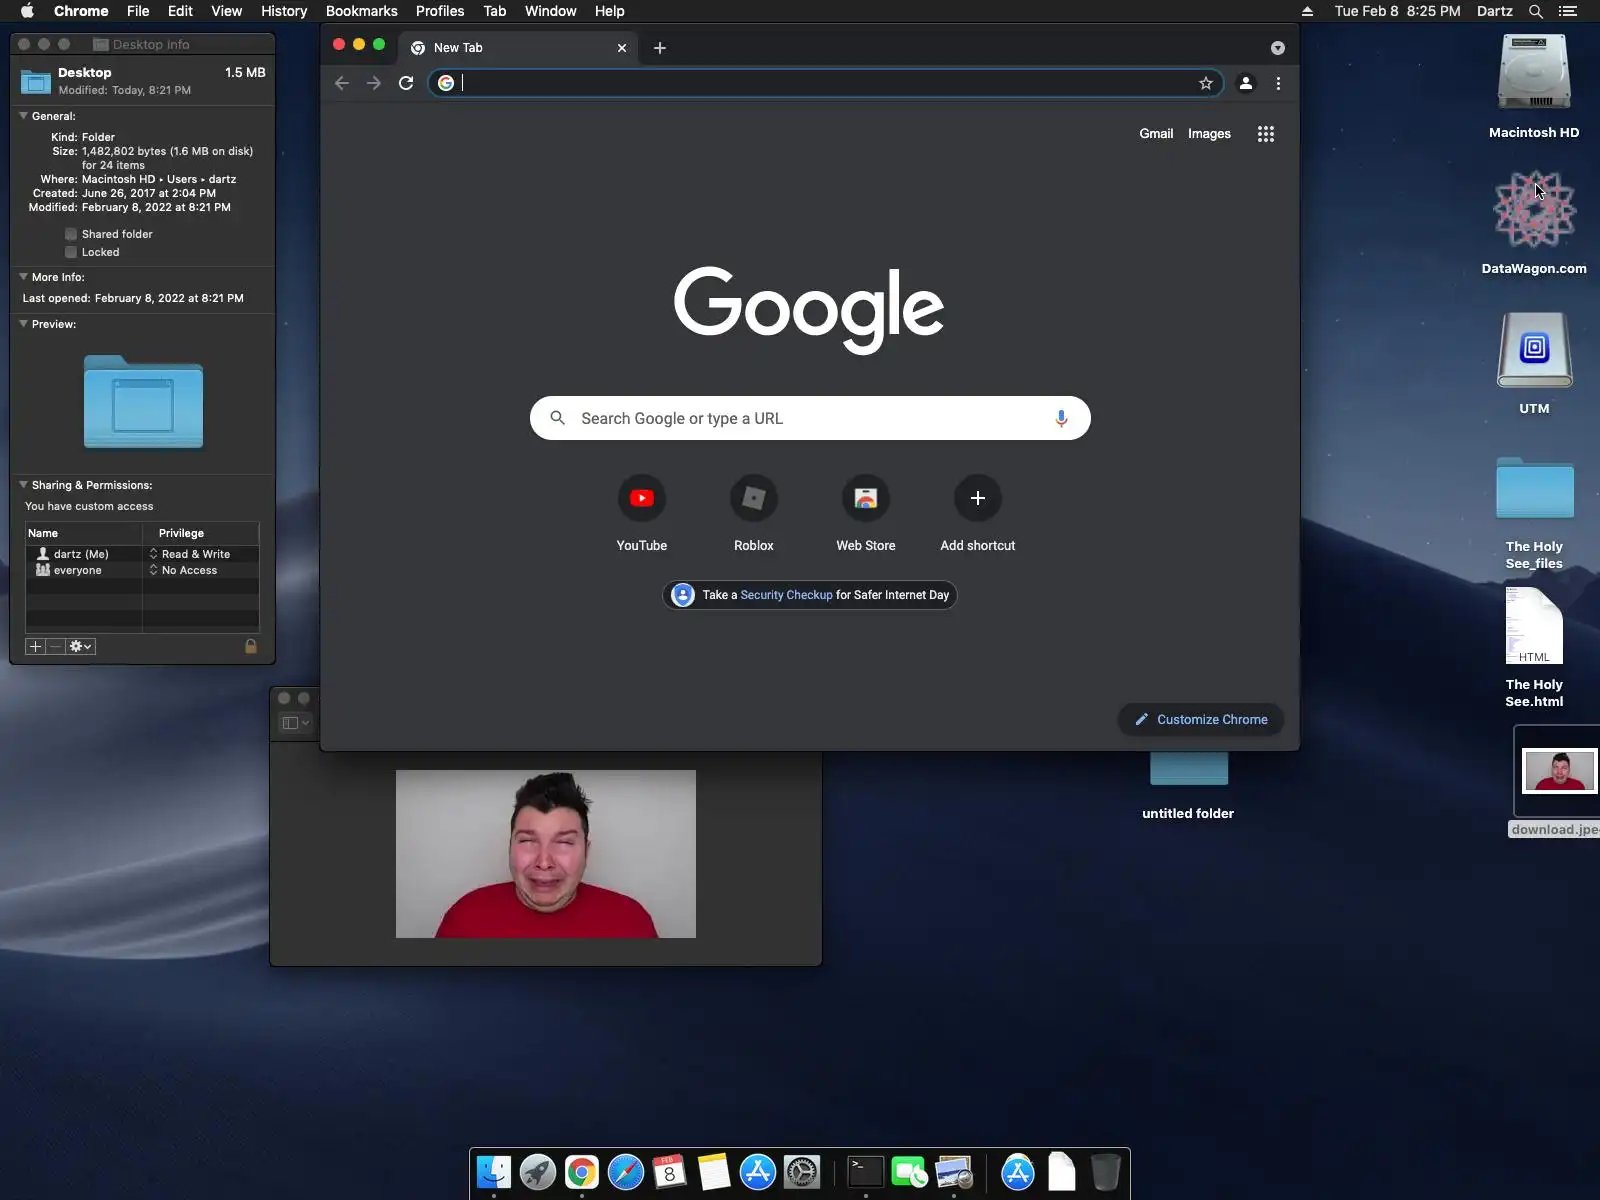Viewport: 1600px width, 1200px height.
Task: Click the Customize Chrome button
Action: click(1201, 720)
